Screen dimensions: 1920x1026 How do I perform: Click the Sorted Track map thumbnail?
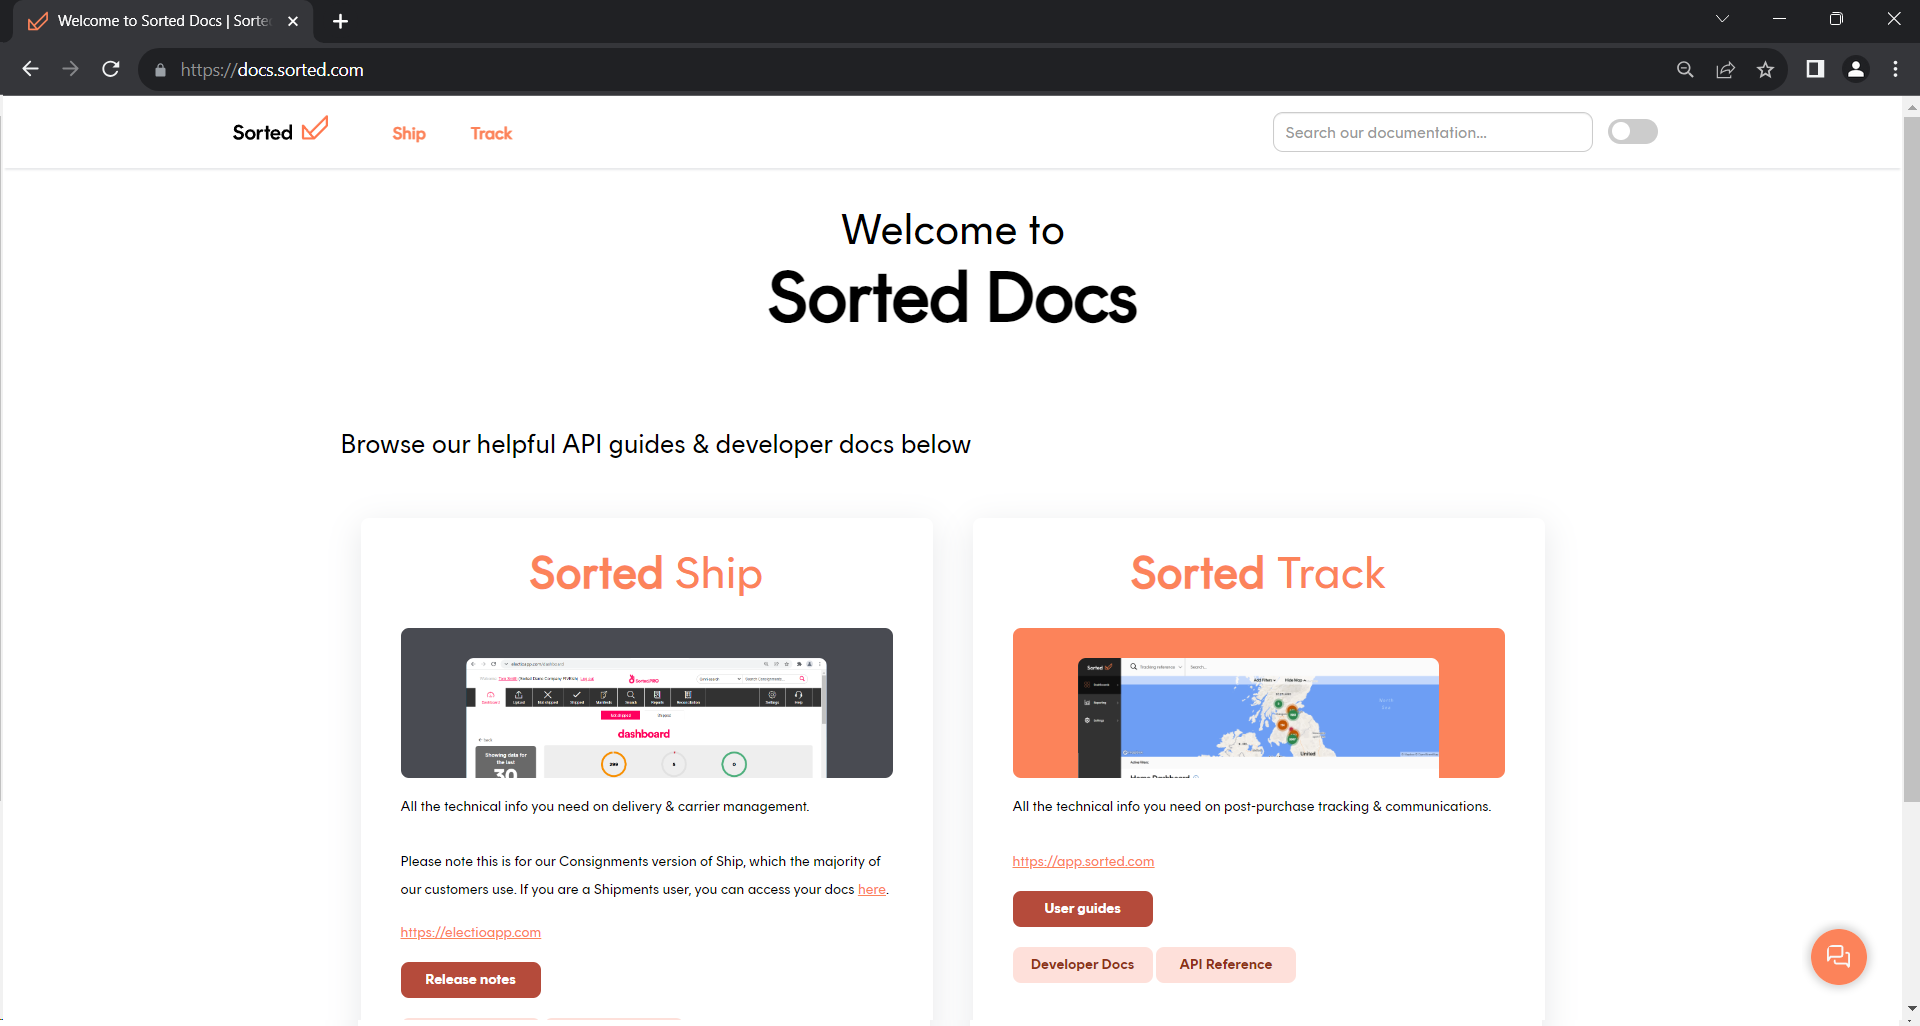tap(1259, 703)
